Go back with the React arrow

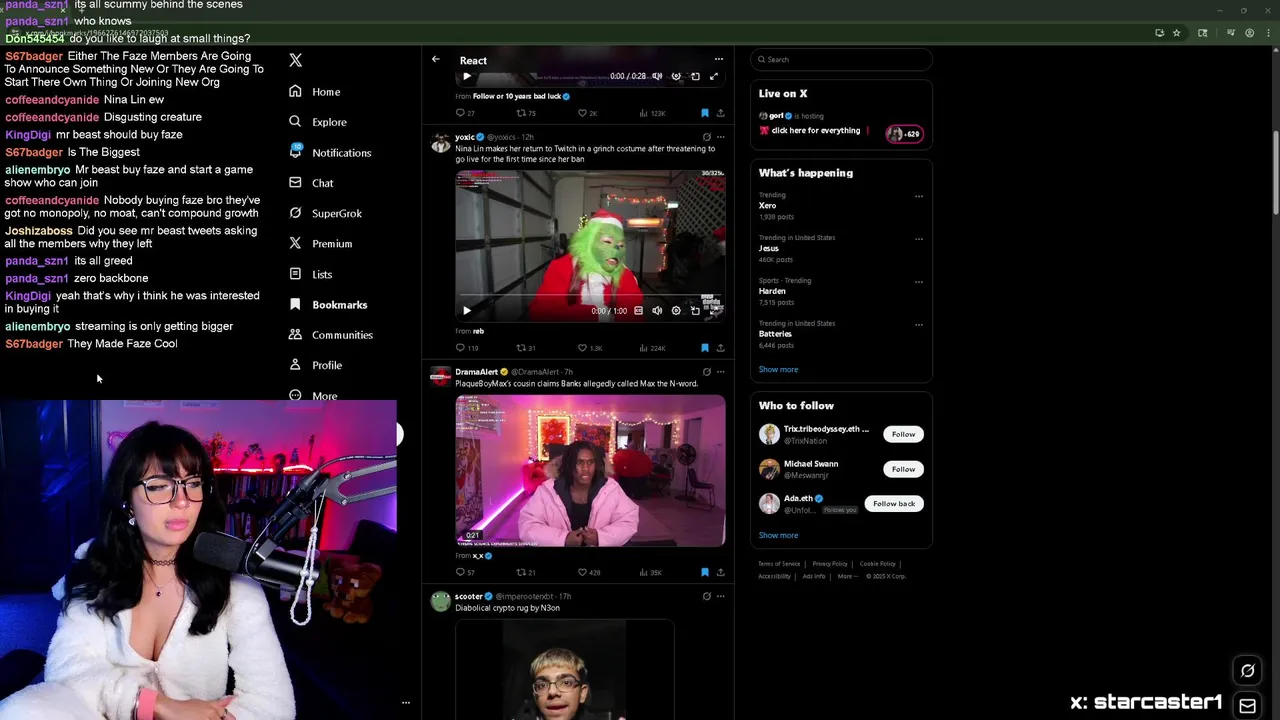[436, 60]
